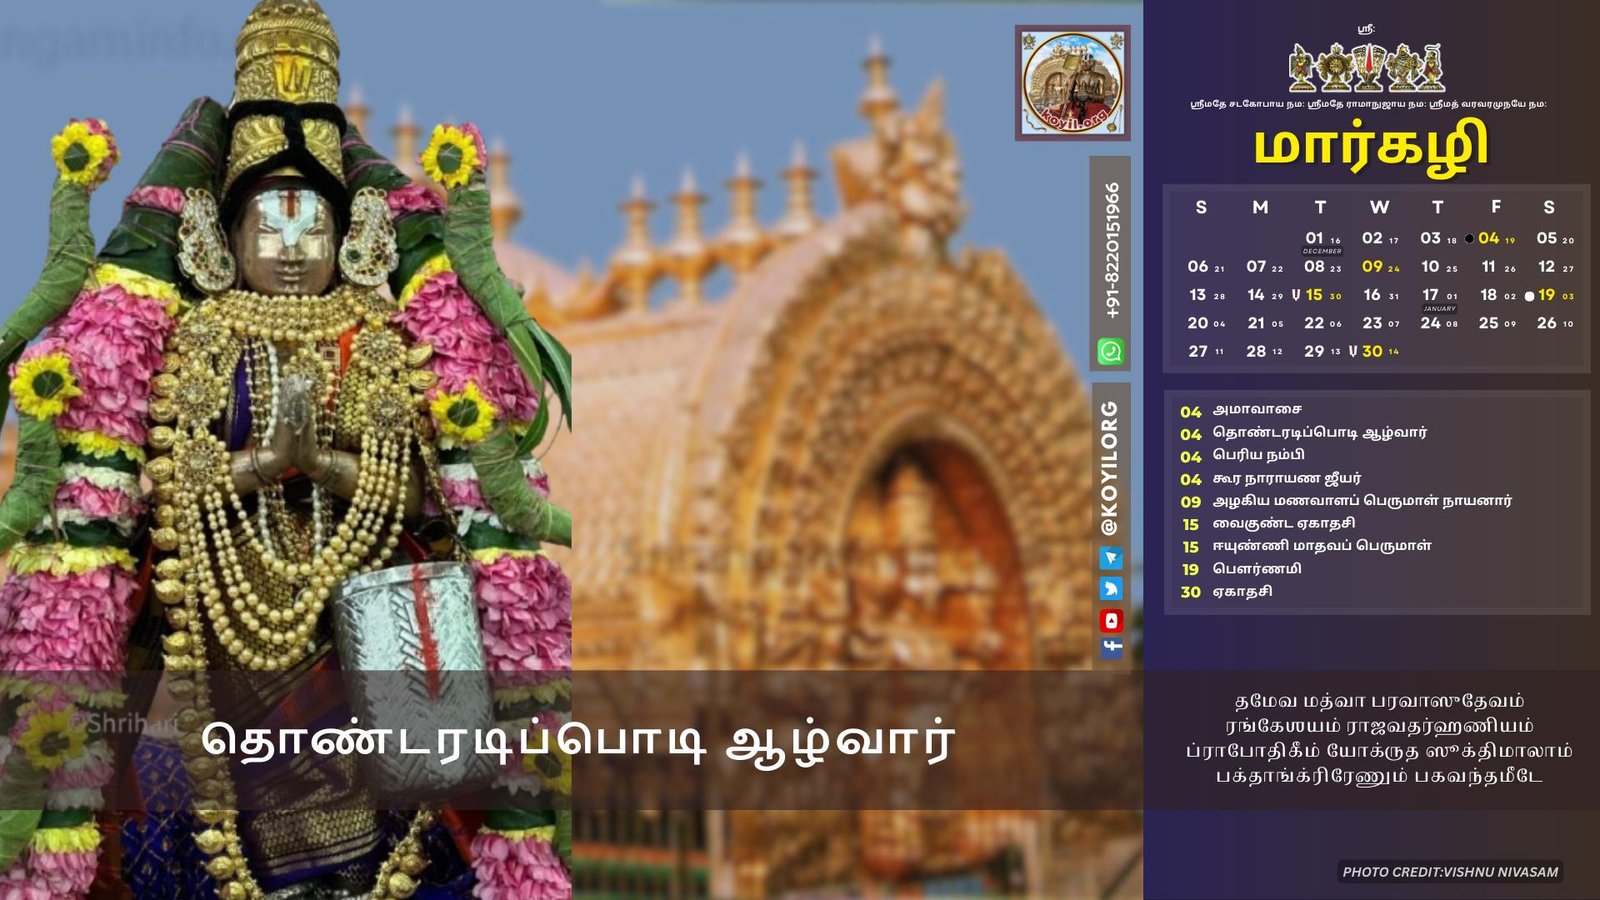Click the JANUARY label under date 17
1600x900 pixels.
point(1439,308)
